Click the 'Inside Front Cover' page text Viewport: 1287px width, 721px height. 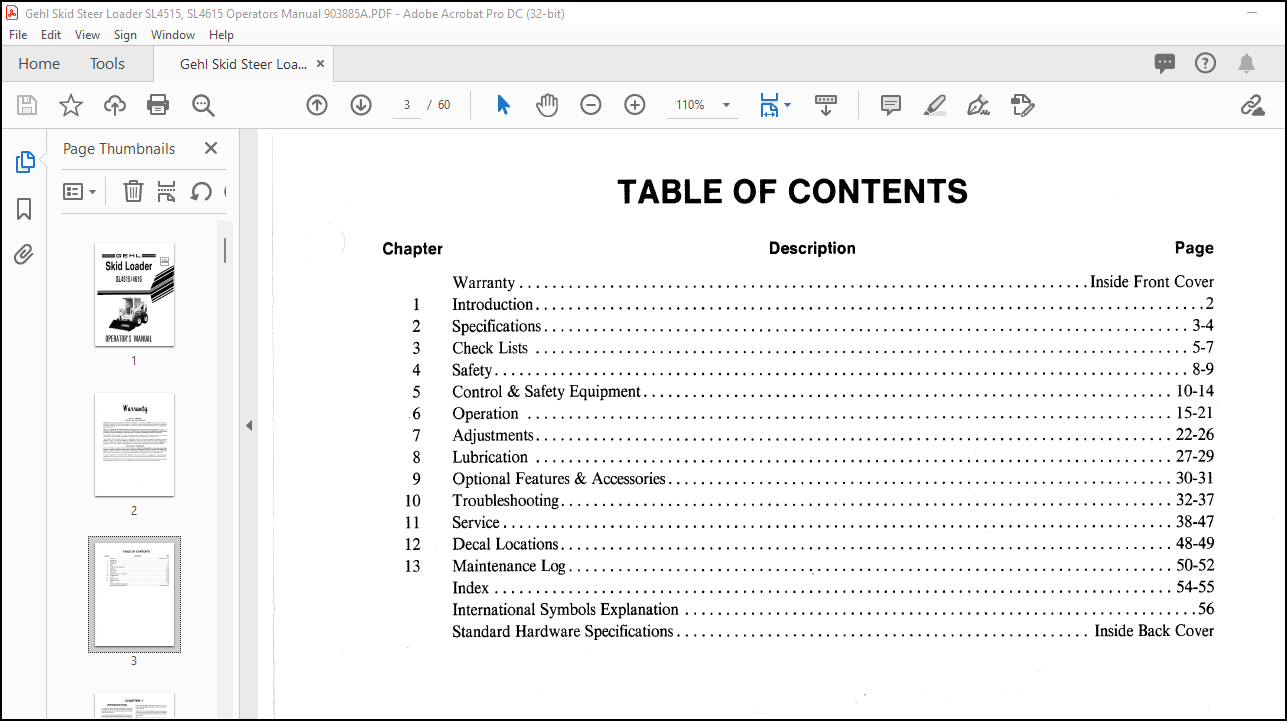coord(1152,282)
